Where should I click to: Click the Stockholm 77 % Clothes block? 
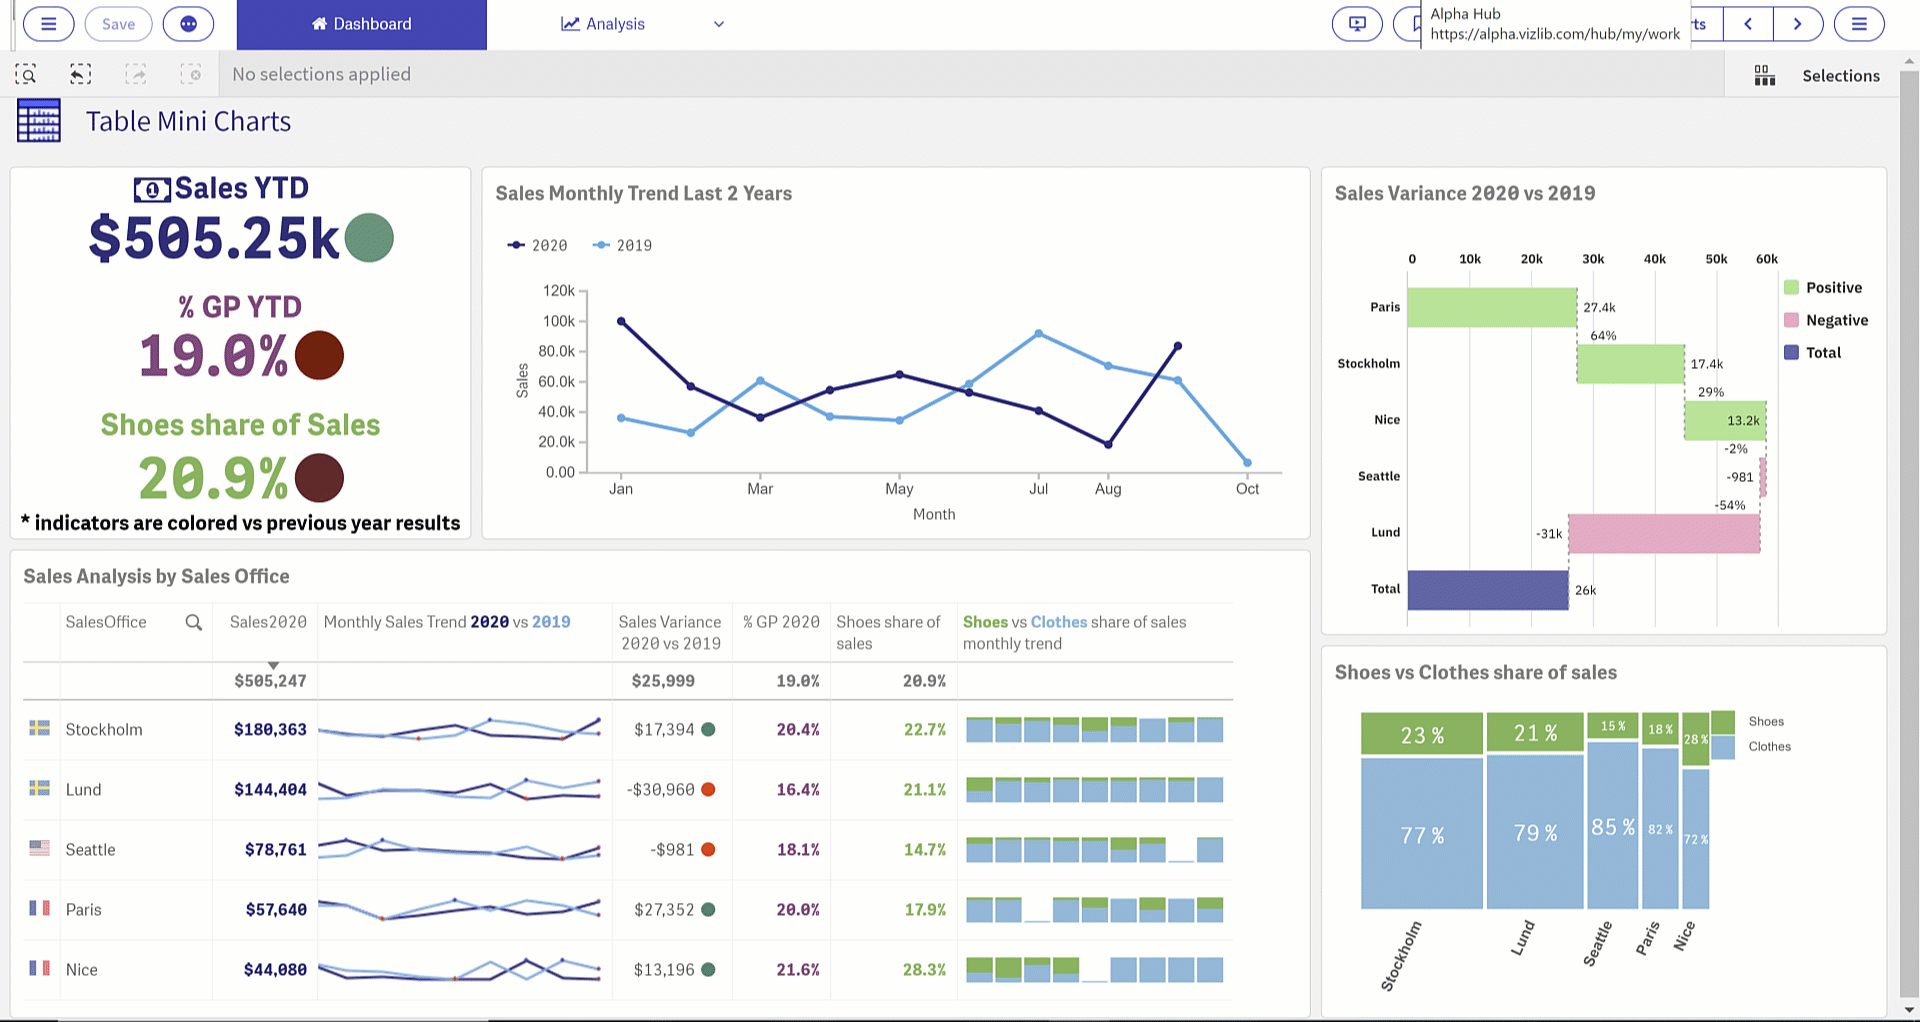1422,834
